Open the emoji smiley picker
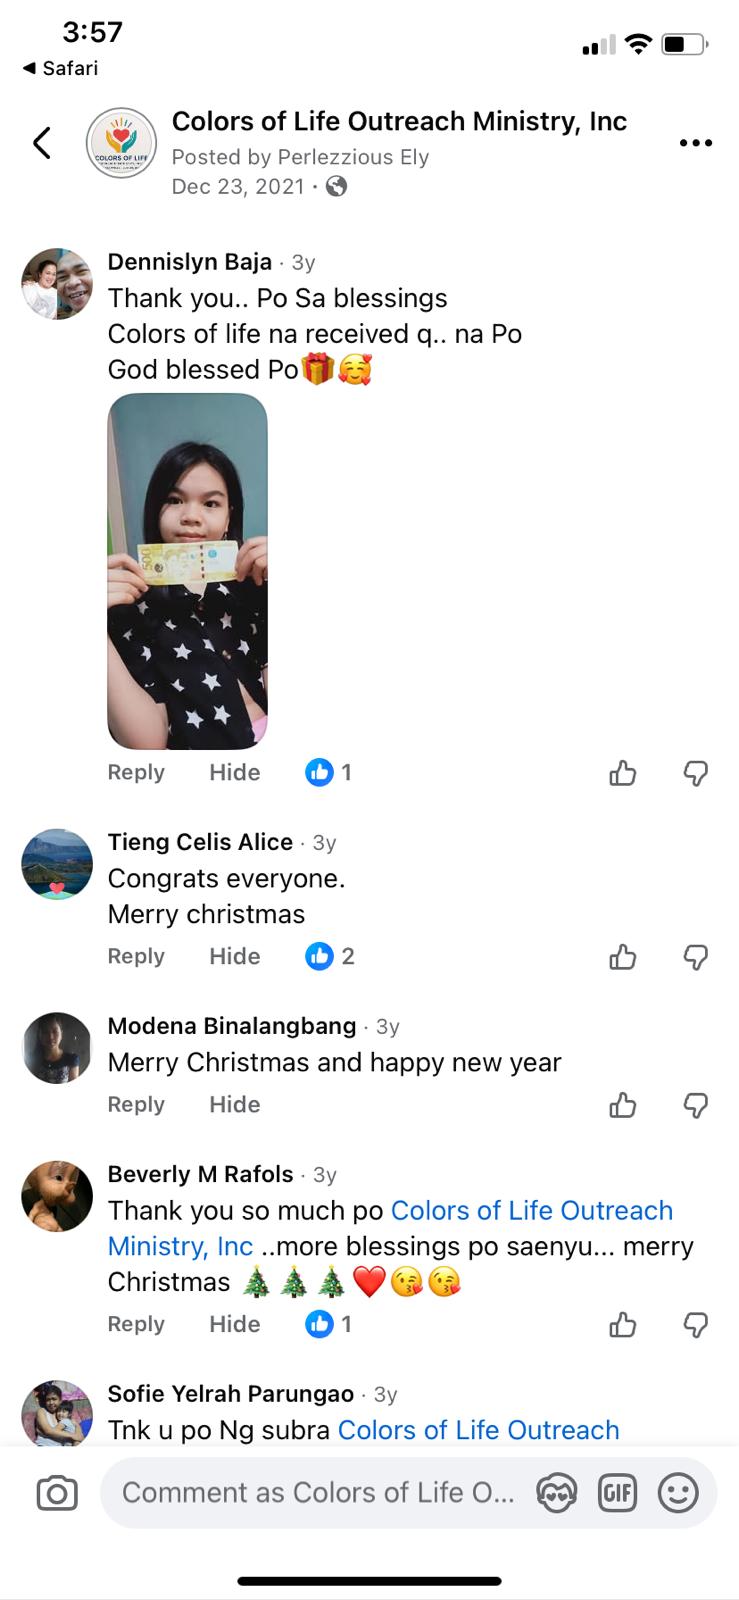Viewport: 739px width, 1600px height. pos(677,1493)
